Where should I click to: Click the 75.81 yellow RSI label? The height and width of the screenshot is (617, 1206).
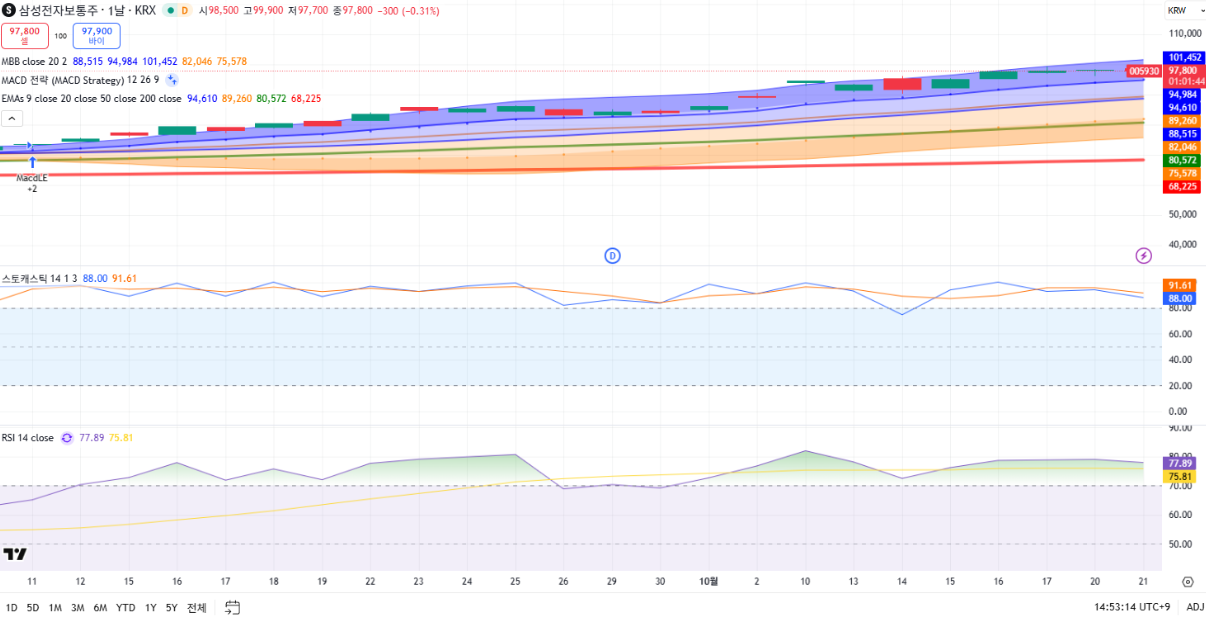[x=1181, y=477]
